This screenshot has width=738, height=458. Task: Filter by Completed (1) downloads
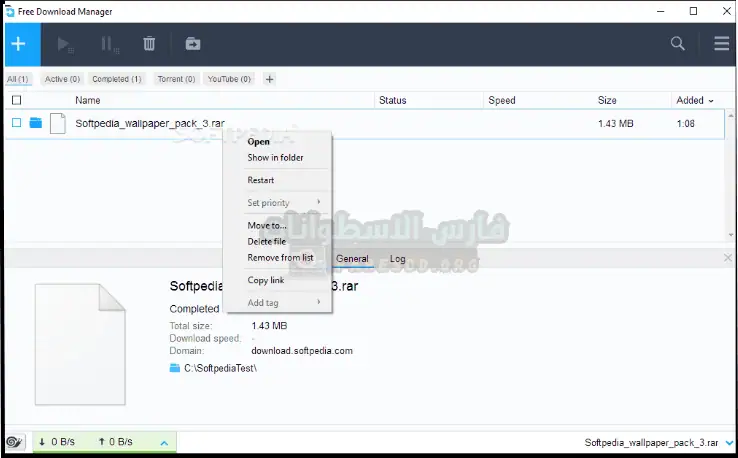(117, 79)
